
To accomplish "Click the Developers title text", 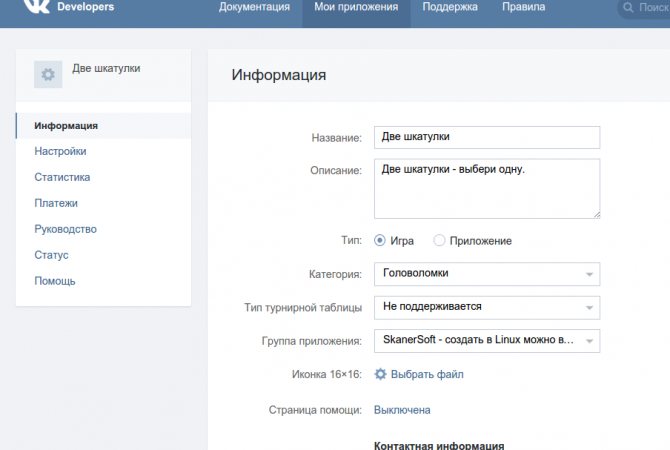I will [85, 7].
